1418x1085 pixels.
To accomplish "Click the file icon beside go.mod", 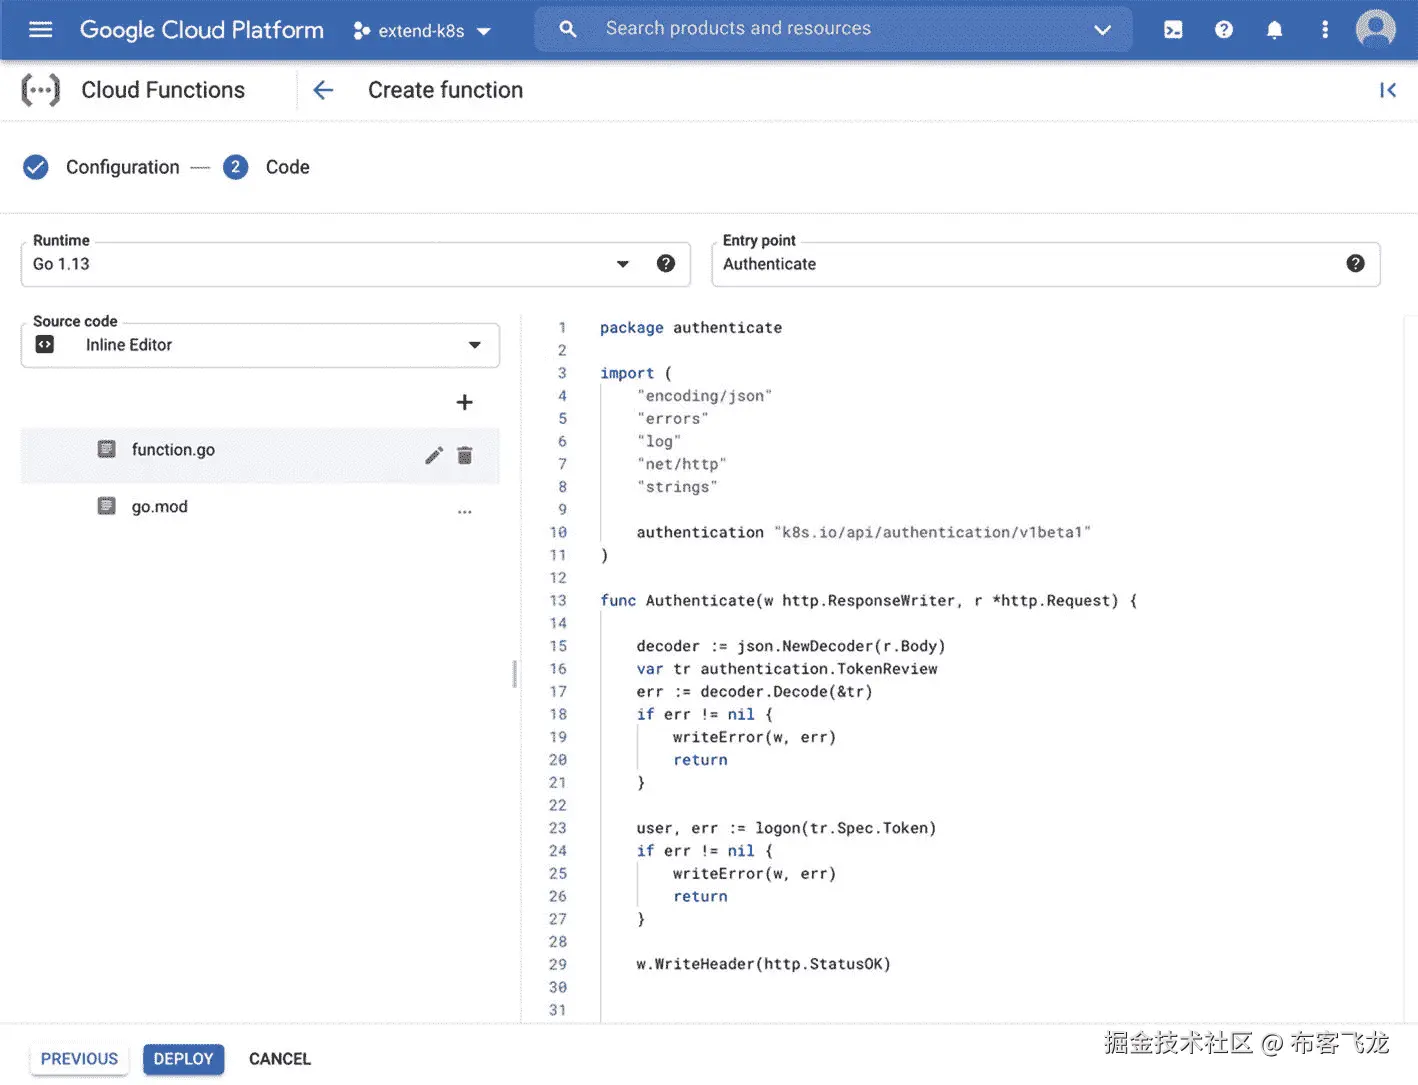I will point(106,506).
